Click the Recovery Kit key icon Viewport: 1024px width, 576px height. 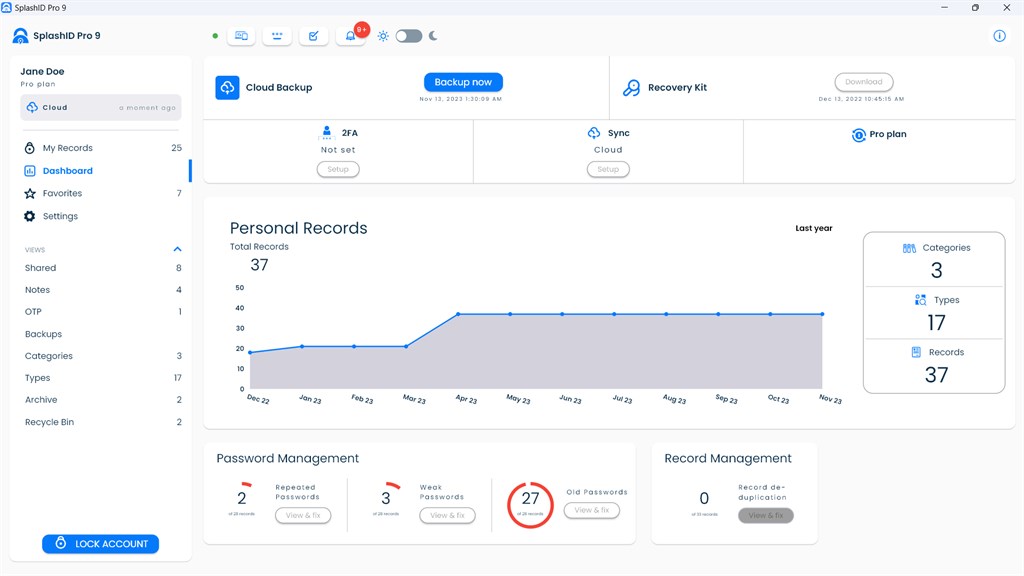632,88
